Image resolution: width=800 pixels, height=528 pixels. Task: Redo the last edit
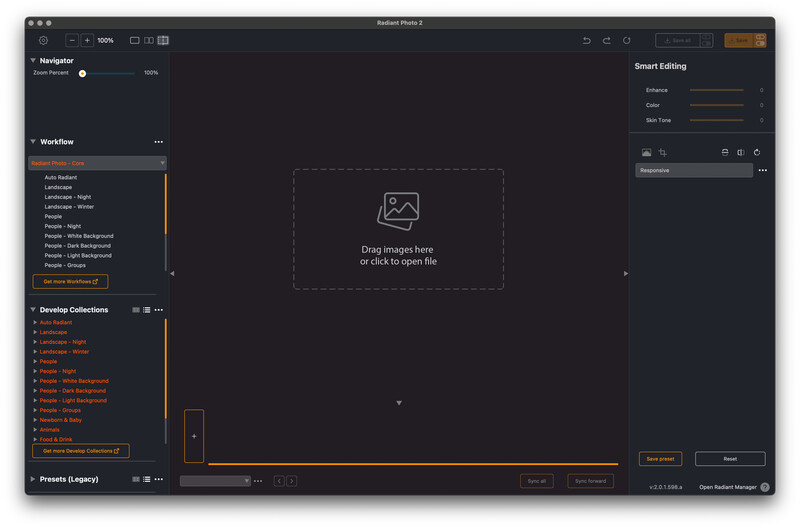(607, 40)
